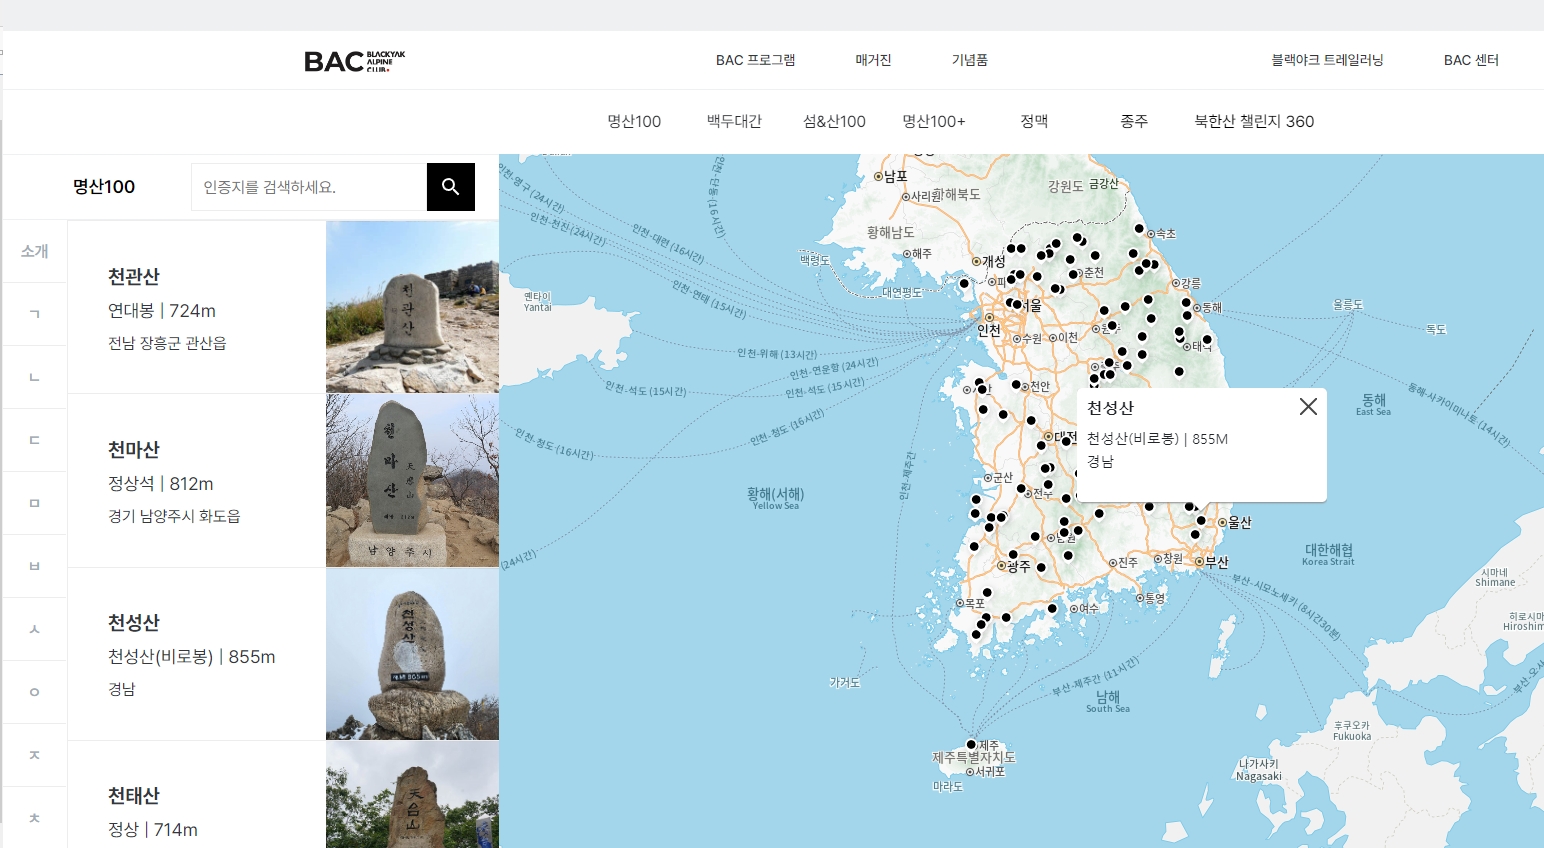Click the search magnifier button
Image resolution: width=1544 pixels, height=848 pixels.
point(451,187)
